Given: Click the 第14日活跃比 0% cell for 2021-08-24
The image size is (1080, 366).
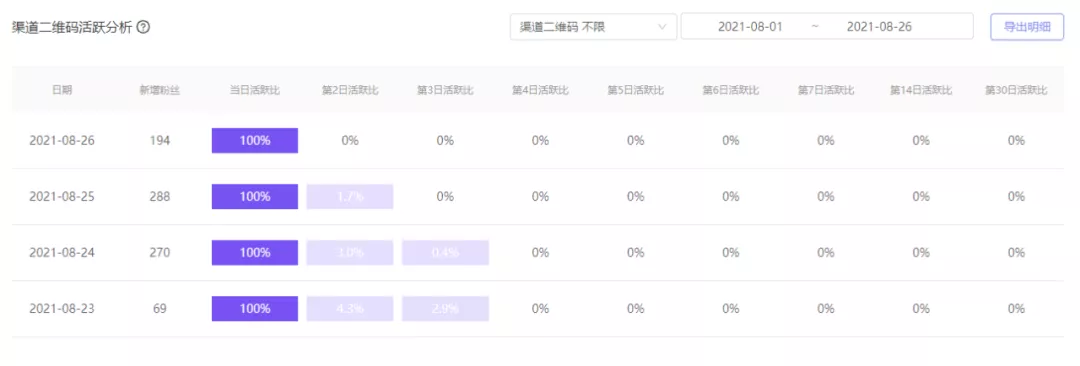Looking at the screenshot, I should click(x=921, y=253).
